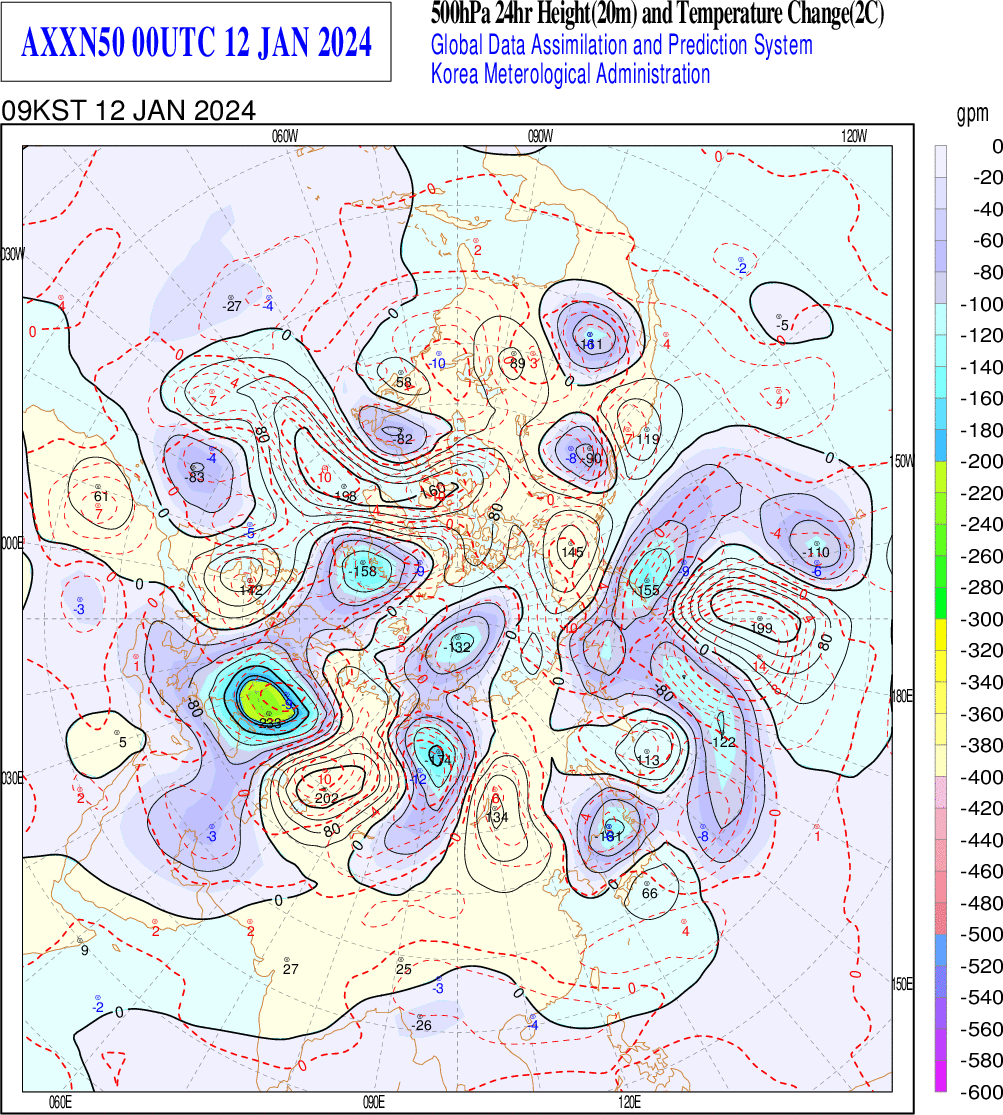The image size is (1003, 1115).
Task: Click the '-20' legend value
Action: tap(987, 178)
